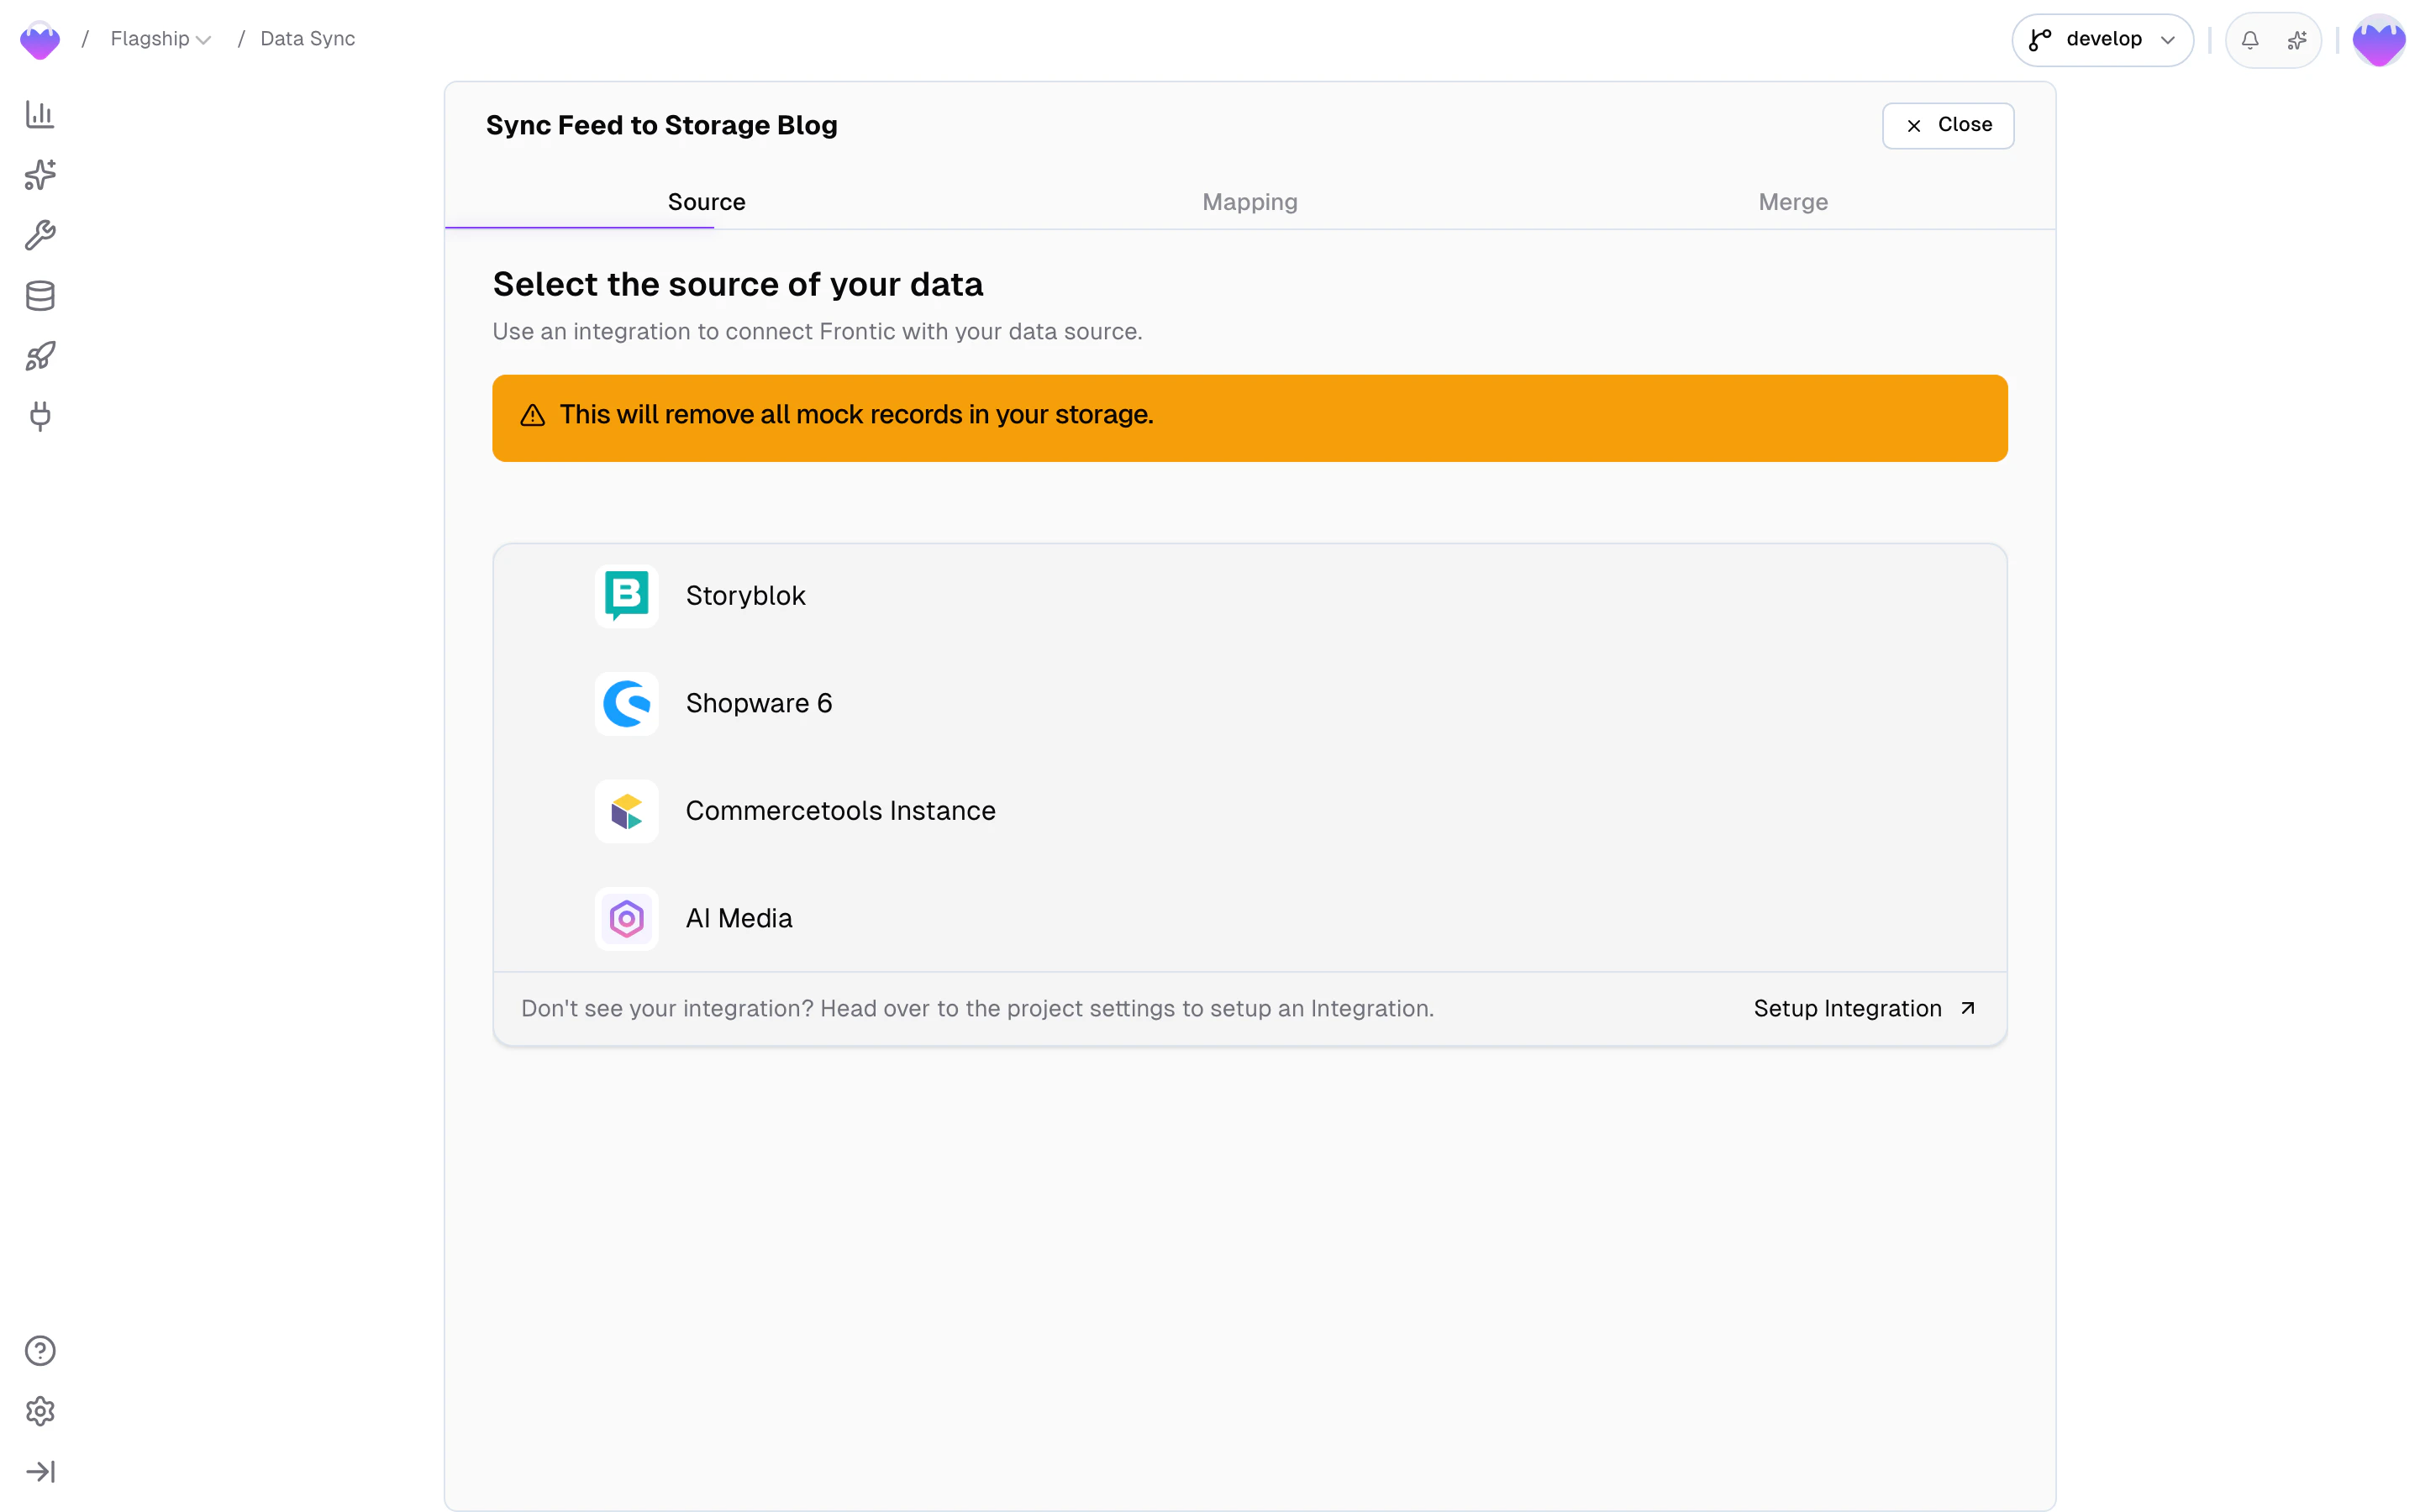
Task: Click the mock records warning banner text
Action: point(856,415)
